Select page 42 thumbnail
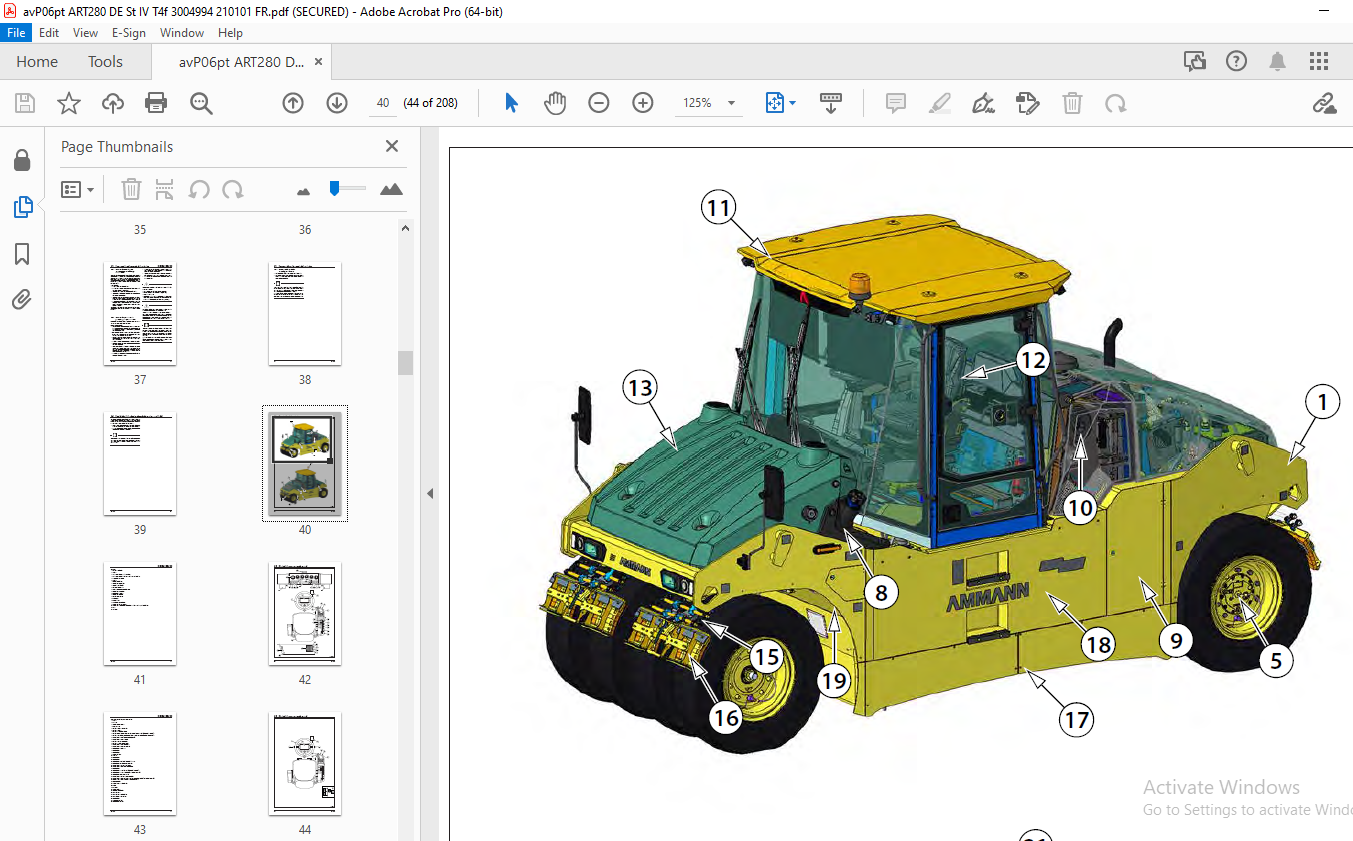The width and height of the screenshot is (1353, 841). coord(305,614)
